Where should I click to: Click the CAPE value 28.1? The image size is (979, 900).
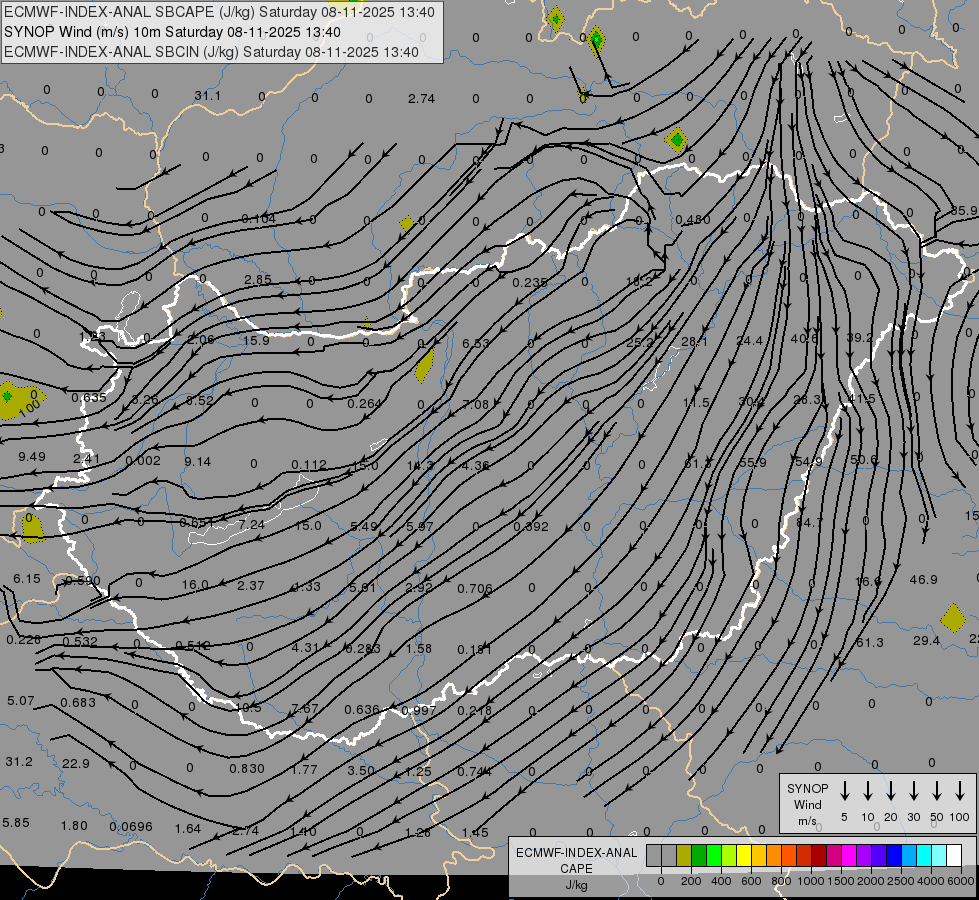[694, 342]
